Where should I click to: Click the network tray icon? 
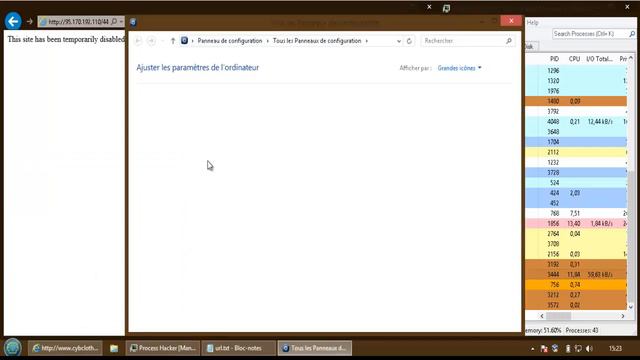click(578, 349)
